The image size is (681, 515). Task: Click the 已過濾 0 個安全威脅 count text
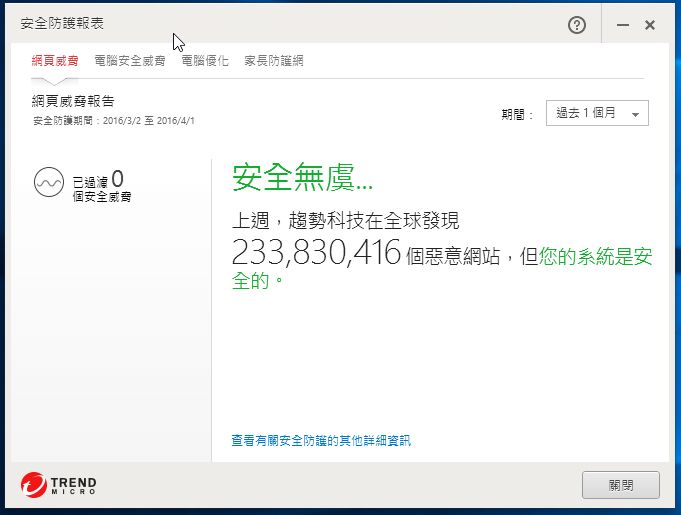pos(102,186)
